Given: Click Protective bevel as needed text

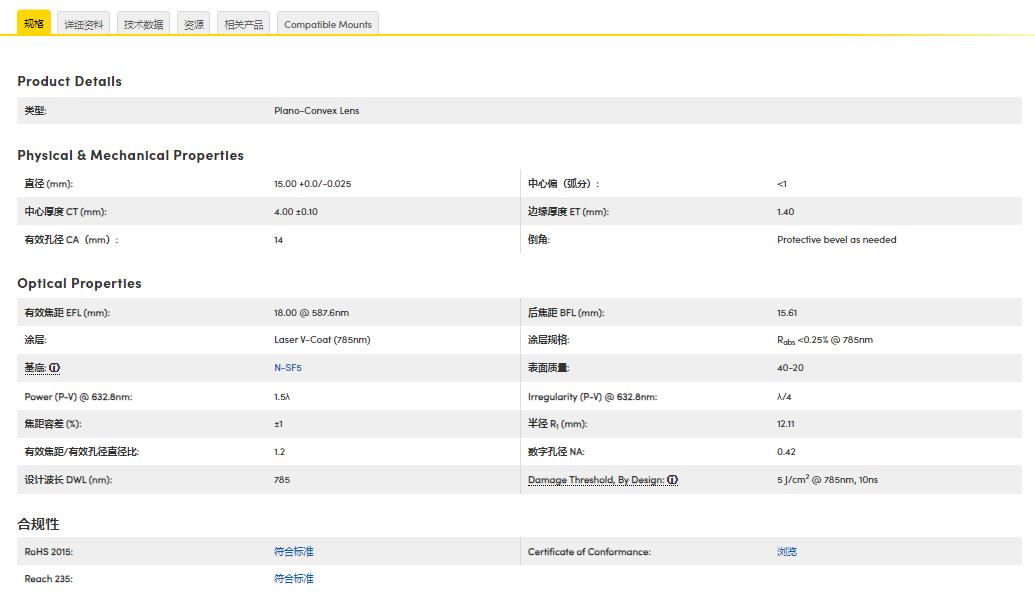Looking at the screenshot, I should tap(836, 240).
